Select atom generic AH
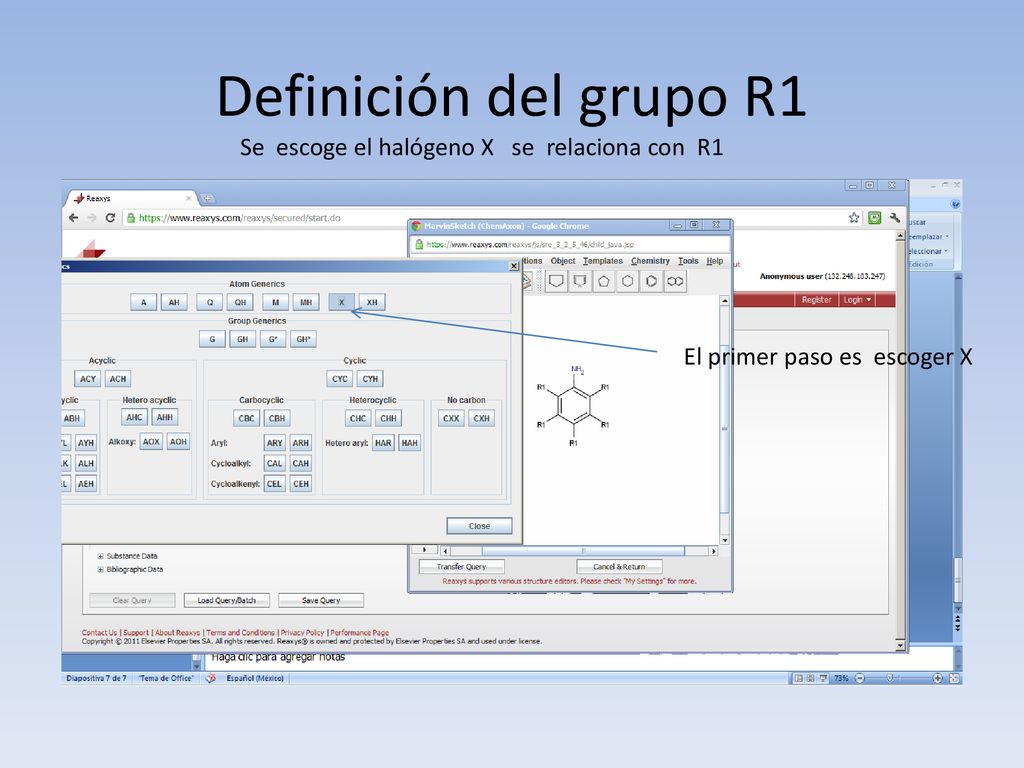This screenshot has height=768, width=1024. 174,302
